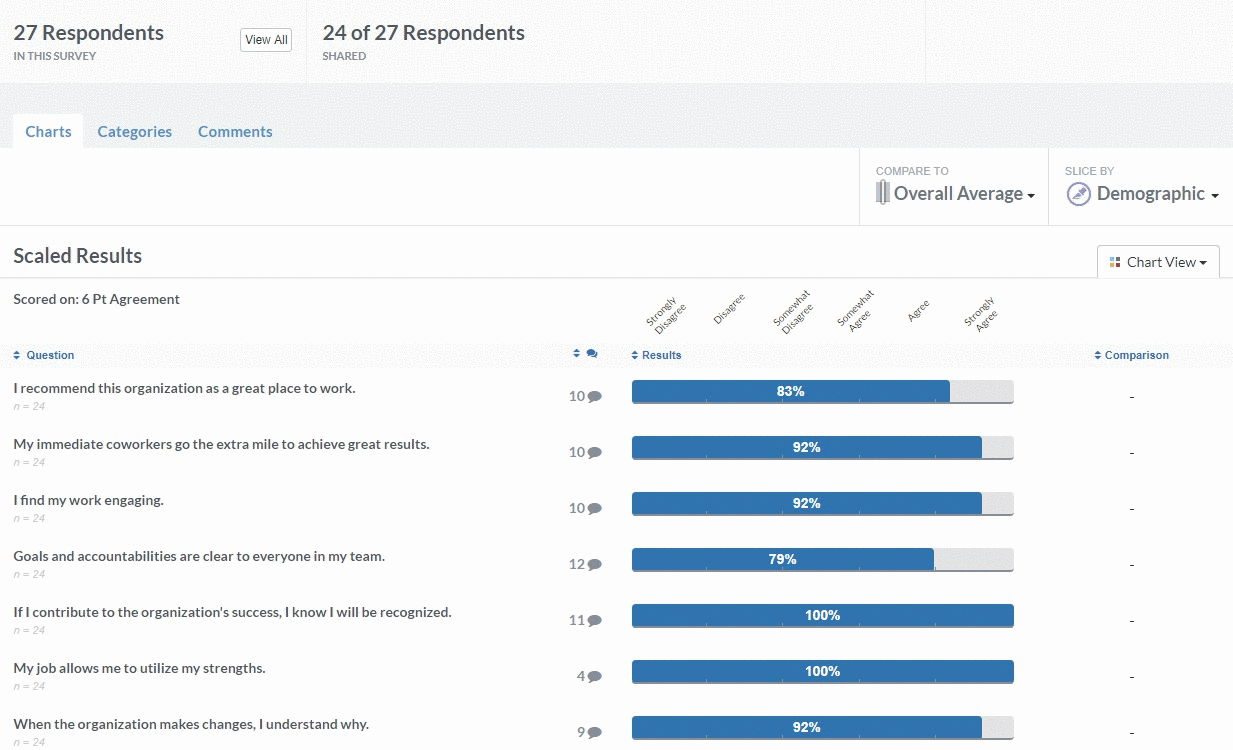This screenshot has width=1233, height=750.
Task: Click the 92% bar for immediate coworkers question
Action: pyautogui.click(x=807, y=447)
